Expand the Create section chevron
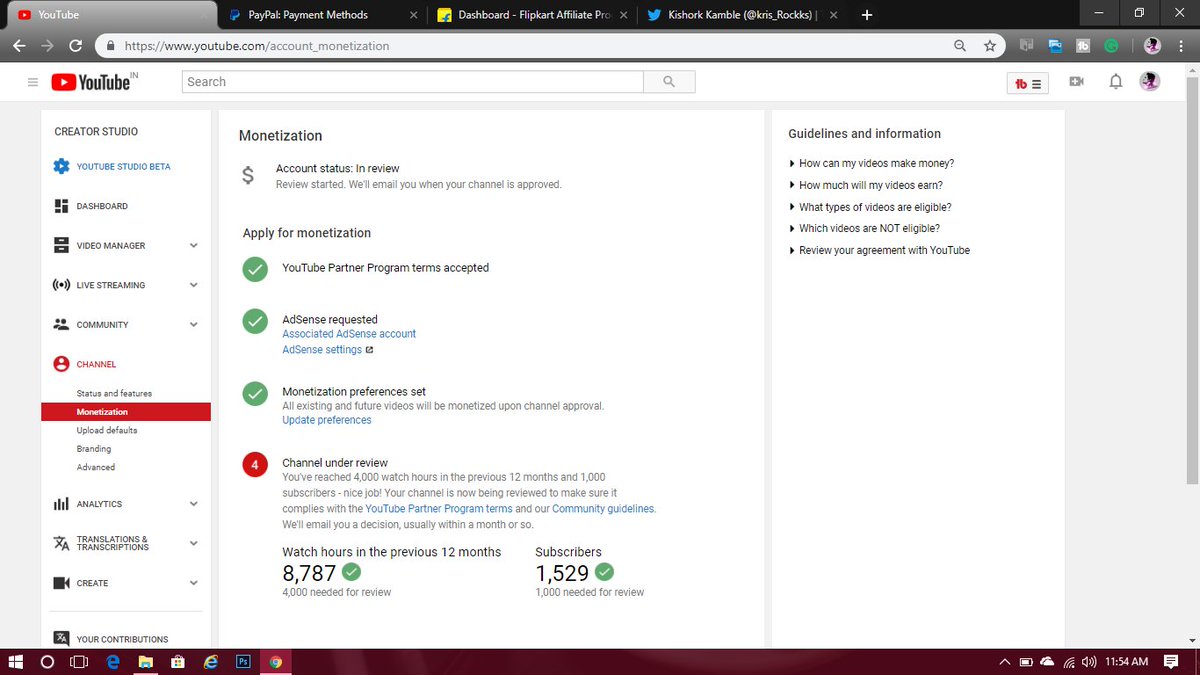Viewport: 1200px width, 675px height. pos(193,583)
